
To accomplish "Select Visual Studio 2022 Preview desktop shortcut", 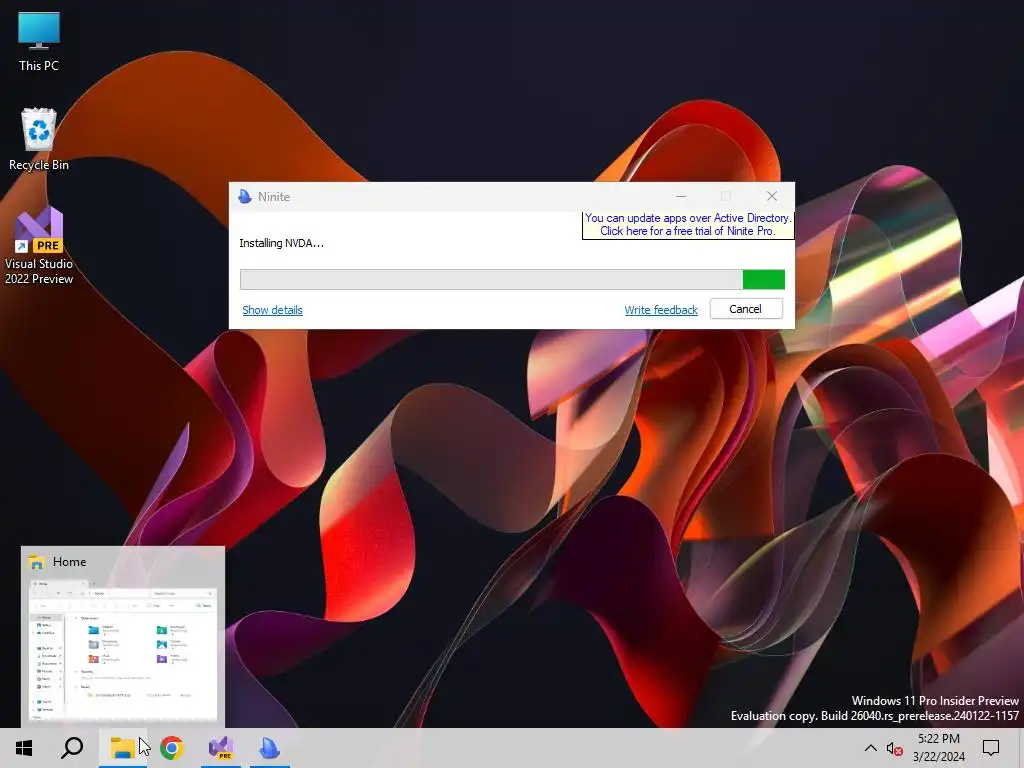I will (x=39, y=247).
